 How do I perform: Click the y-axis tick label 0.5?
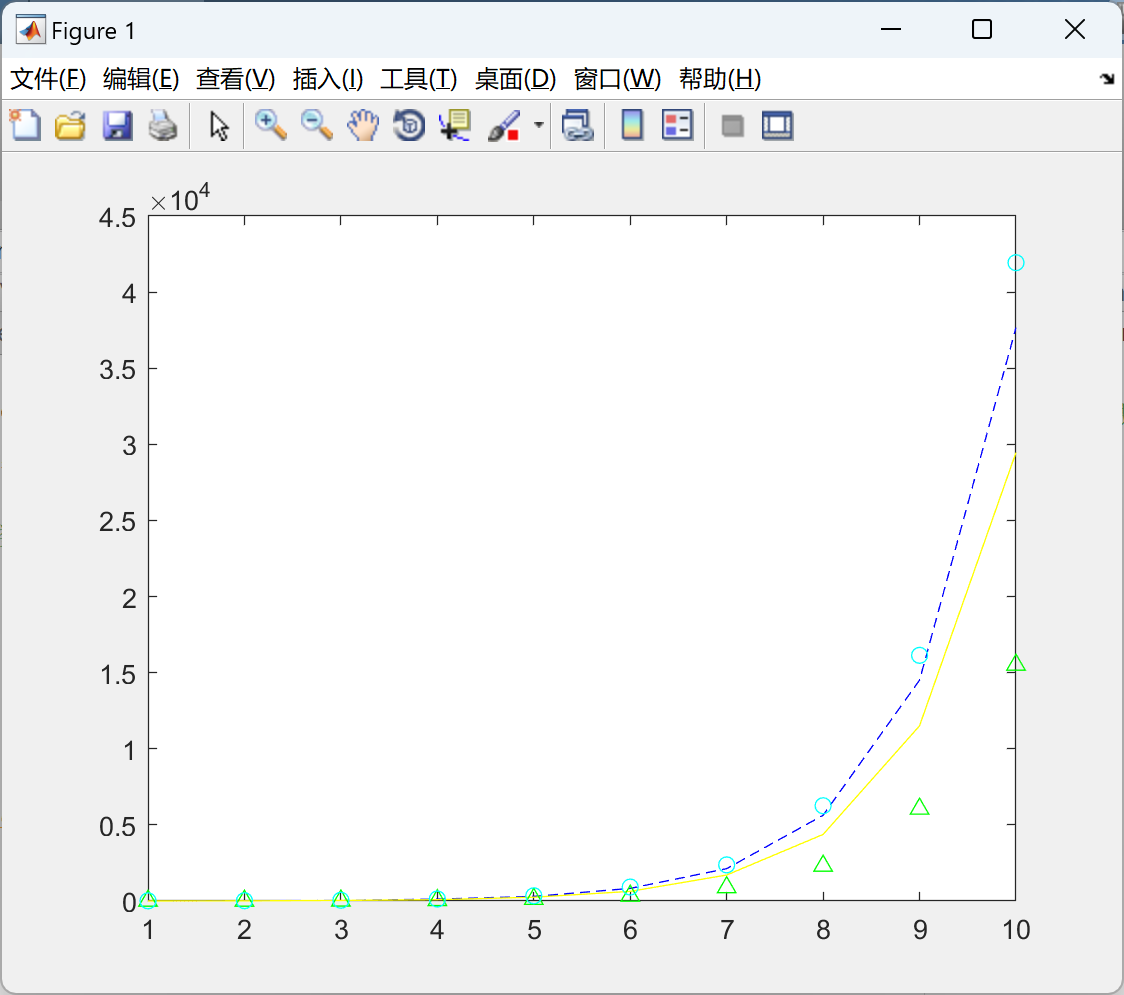click(x=118, y=827)
